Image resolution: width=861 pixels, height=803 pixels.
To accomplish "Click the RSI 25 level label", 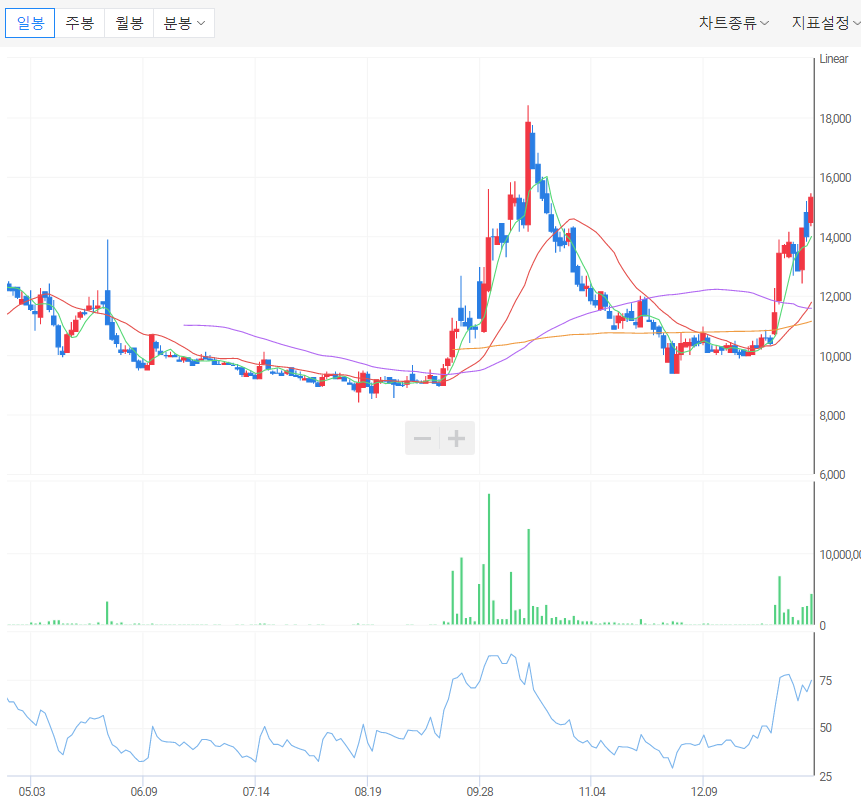I will point(826,777).
